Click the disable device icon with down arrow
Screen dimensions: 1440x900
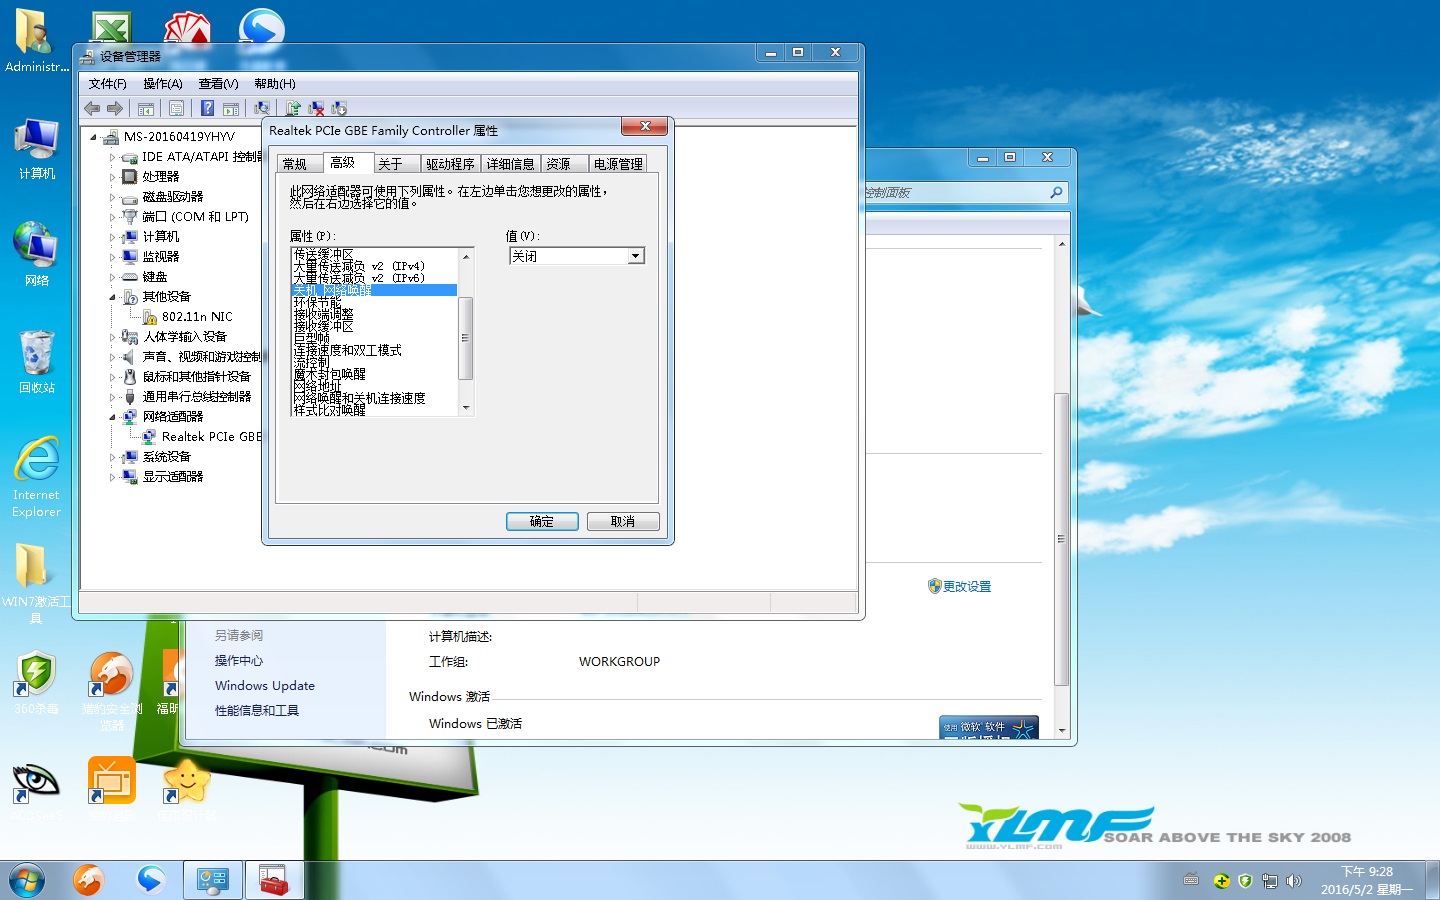coord(339,108)
